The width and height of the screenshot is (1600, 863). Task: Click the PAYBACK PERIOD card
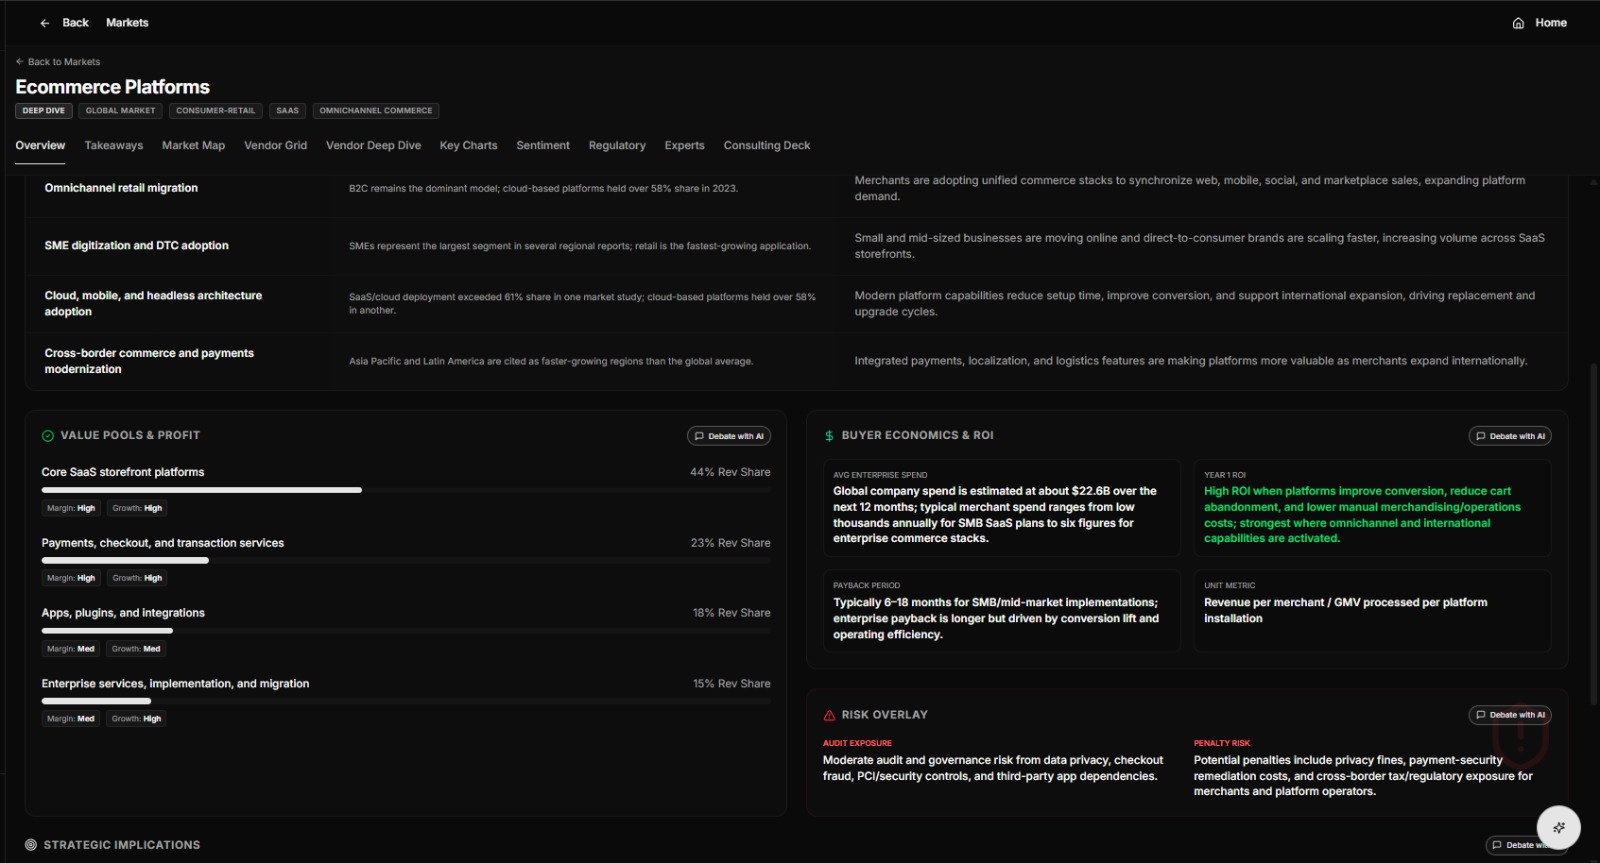pos(1001,611)
